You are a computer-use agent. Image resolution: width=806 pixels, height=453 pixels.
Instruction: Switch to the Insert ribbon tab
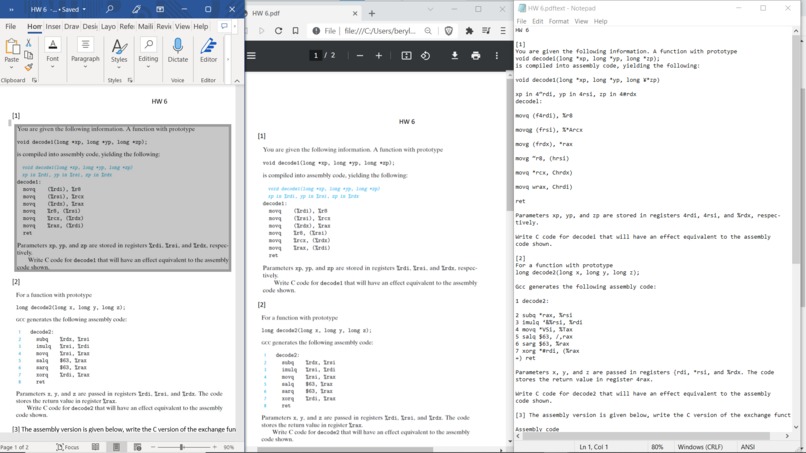pos(53,26)
